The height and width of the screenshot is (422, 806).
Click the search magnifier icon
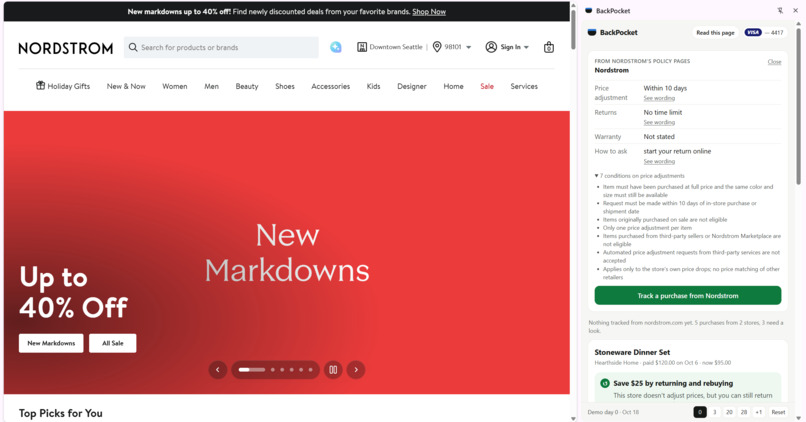click(x=133, y=47)
